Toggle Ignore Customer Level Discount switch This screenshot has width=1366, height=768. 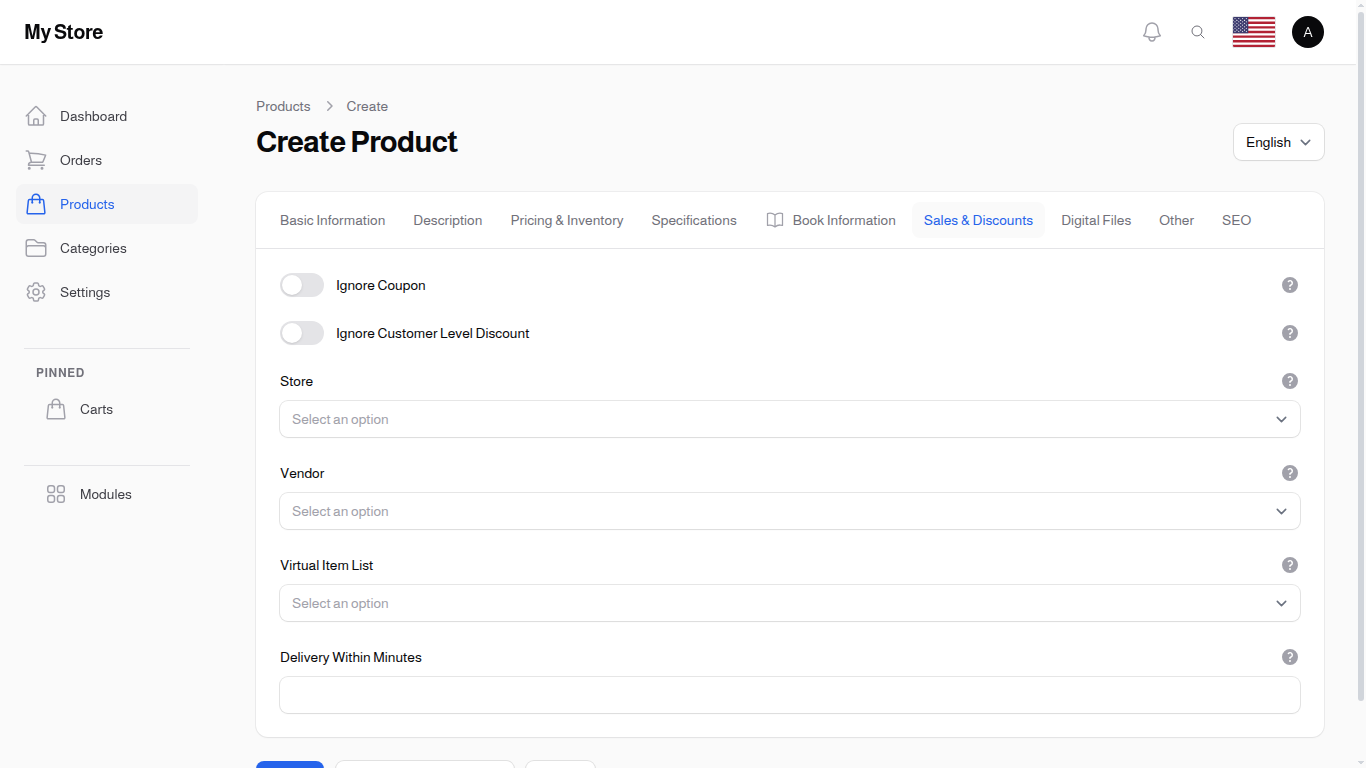pyautogui.click(x=302, y=333)
